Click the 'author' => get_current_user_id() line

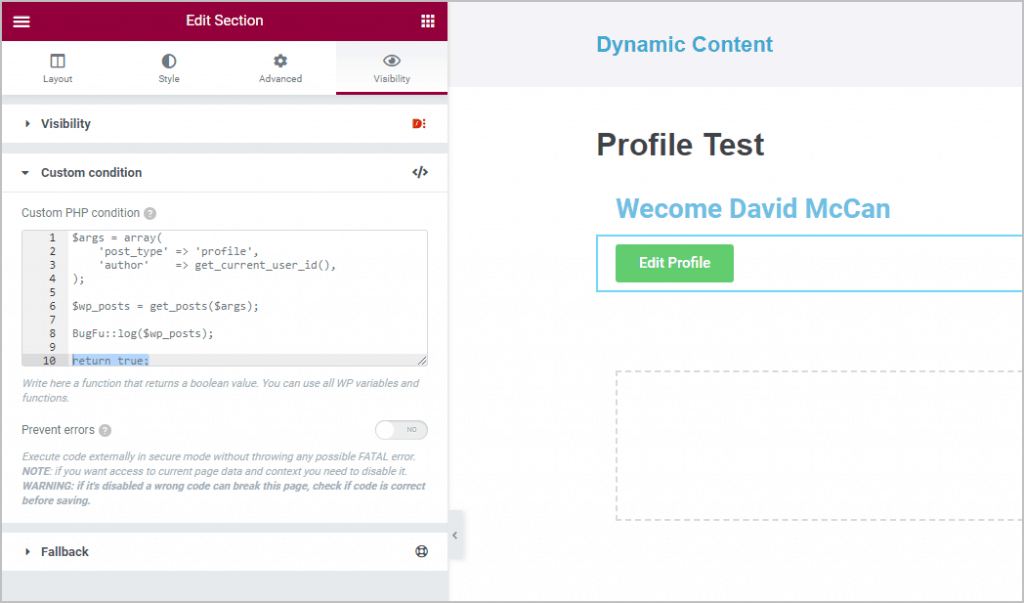click(217, 265)
